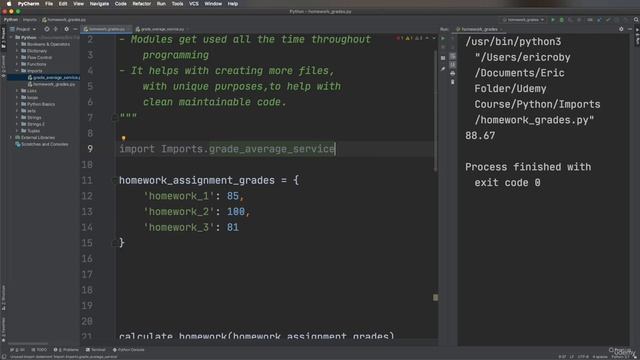Click the Rerun icon in Run panel
This screenshot has height=360, width=640.
443,39
